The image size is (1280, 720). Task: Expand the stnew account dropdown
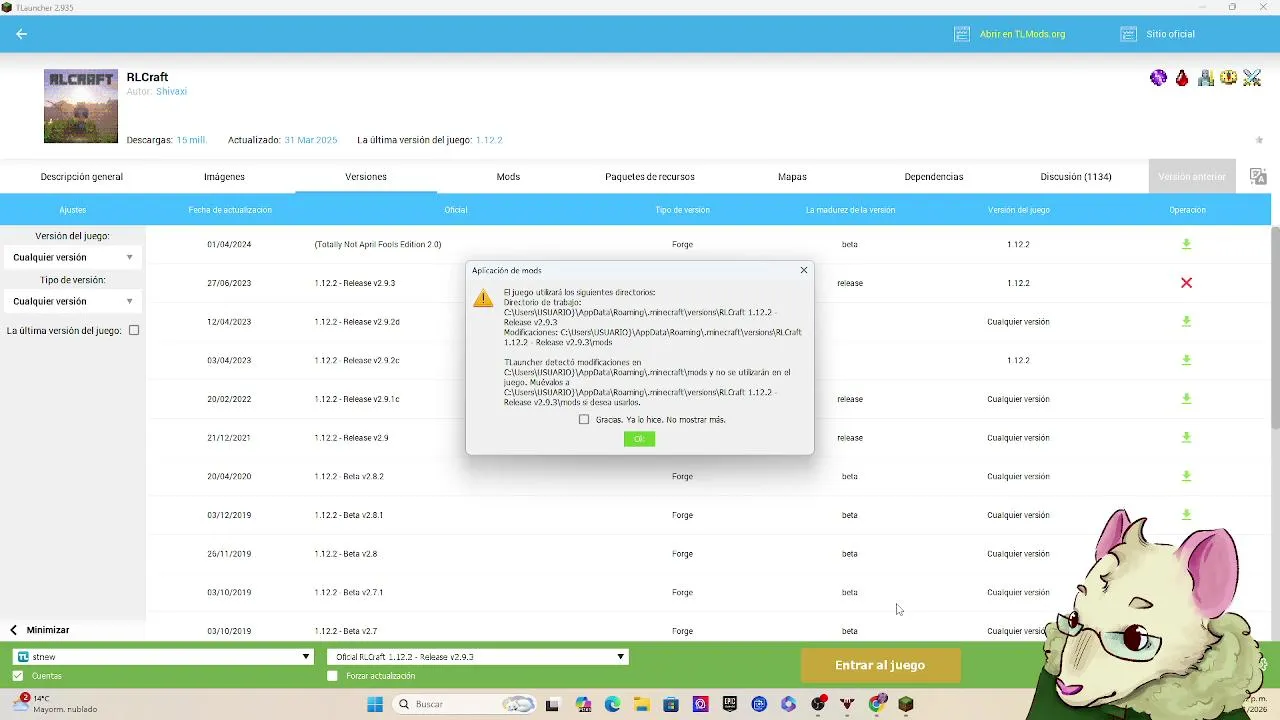[x=163, y=657]
